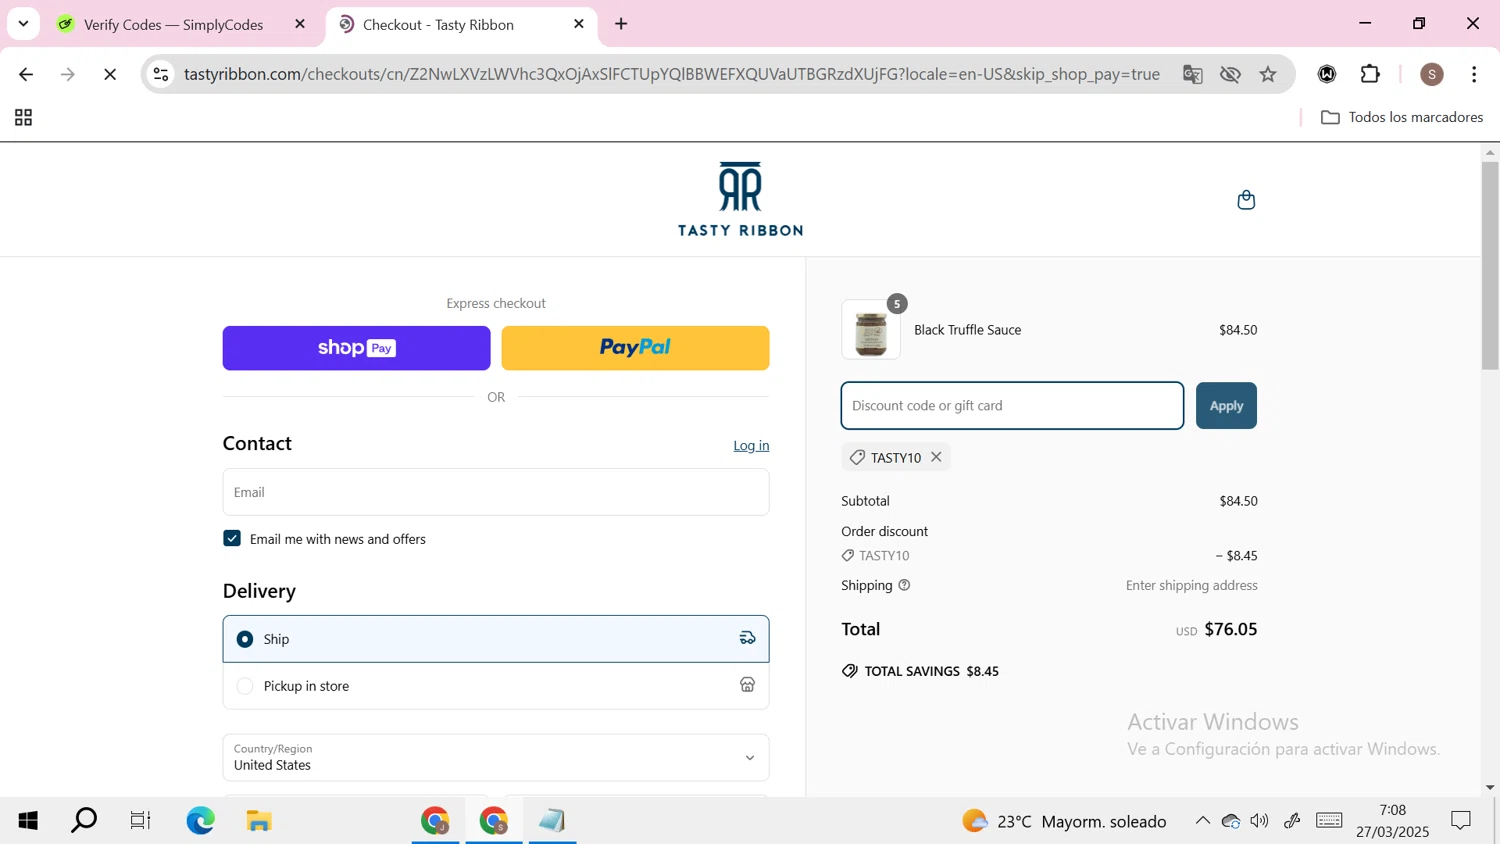Close the Verify Codes SimplyCodes tab
This screenshot has width=1500, height=844.
300,24
